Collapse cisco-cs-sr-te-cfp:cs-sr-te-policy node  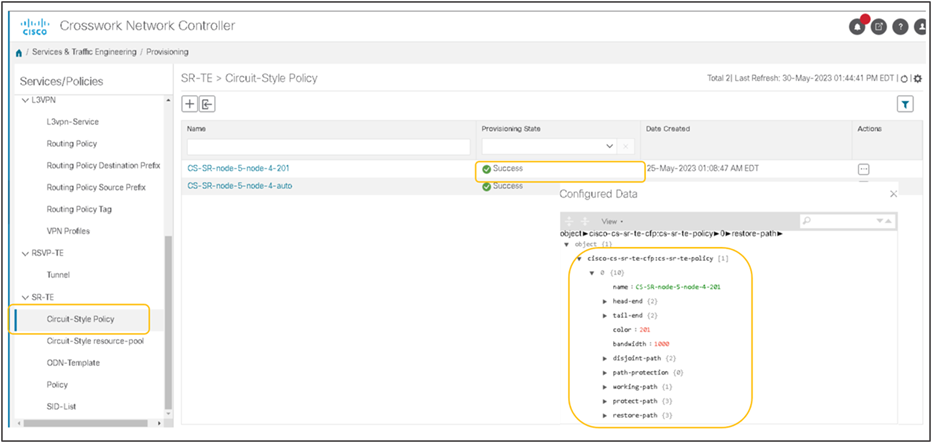[x=579, y=259]
